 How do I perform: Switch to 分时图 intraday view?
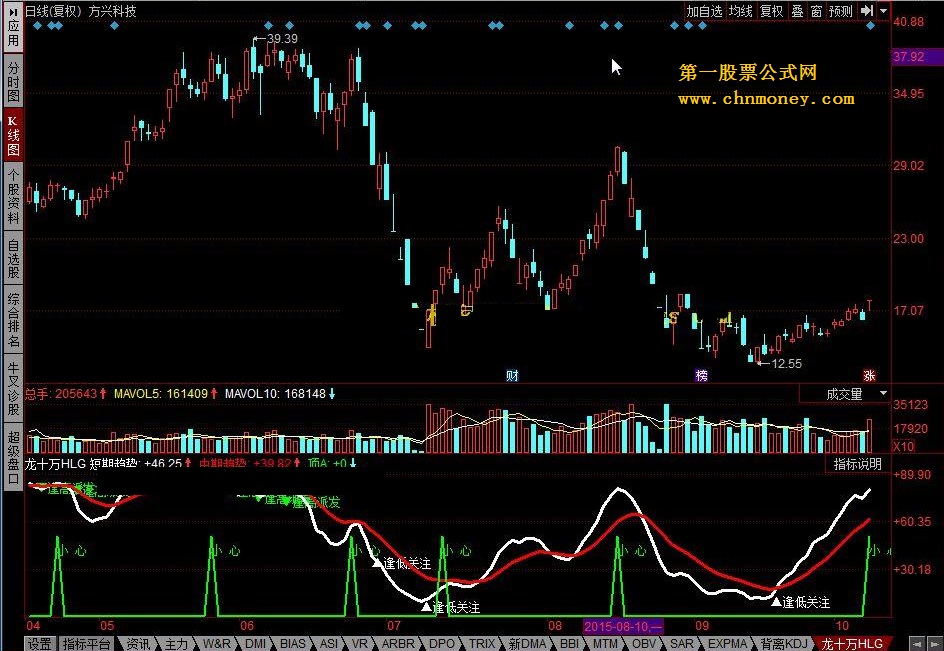tap(13, 82)
